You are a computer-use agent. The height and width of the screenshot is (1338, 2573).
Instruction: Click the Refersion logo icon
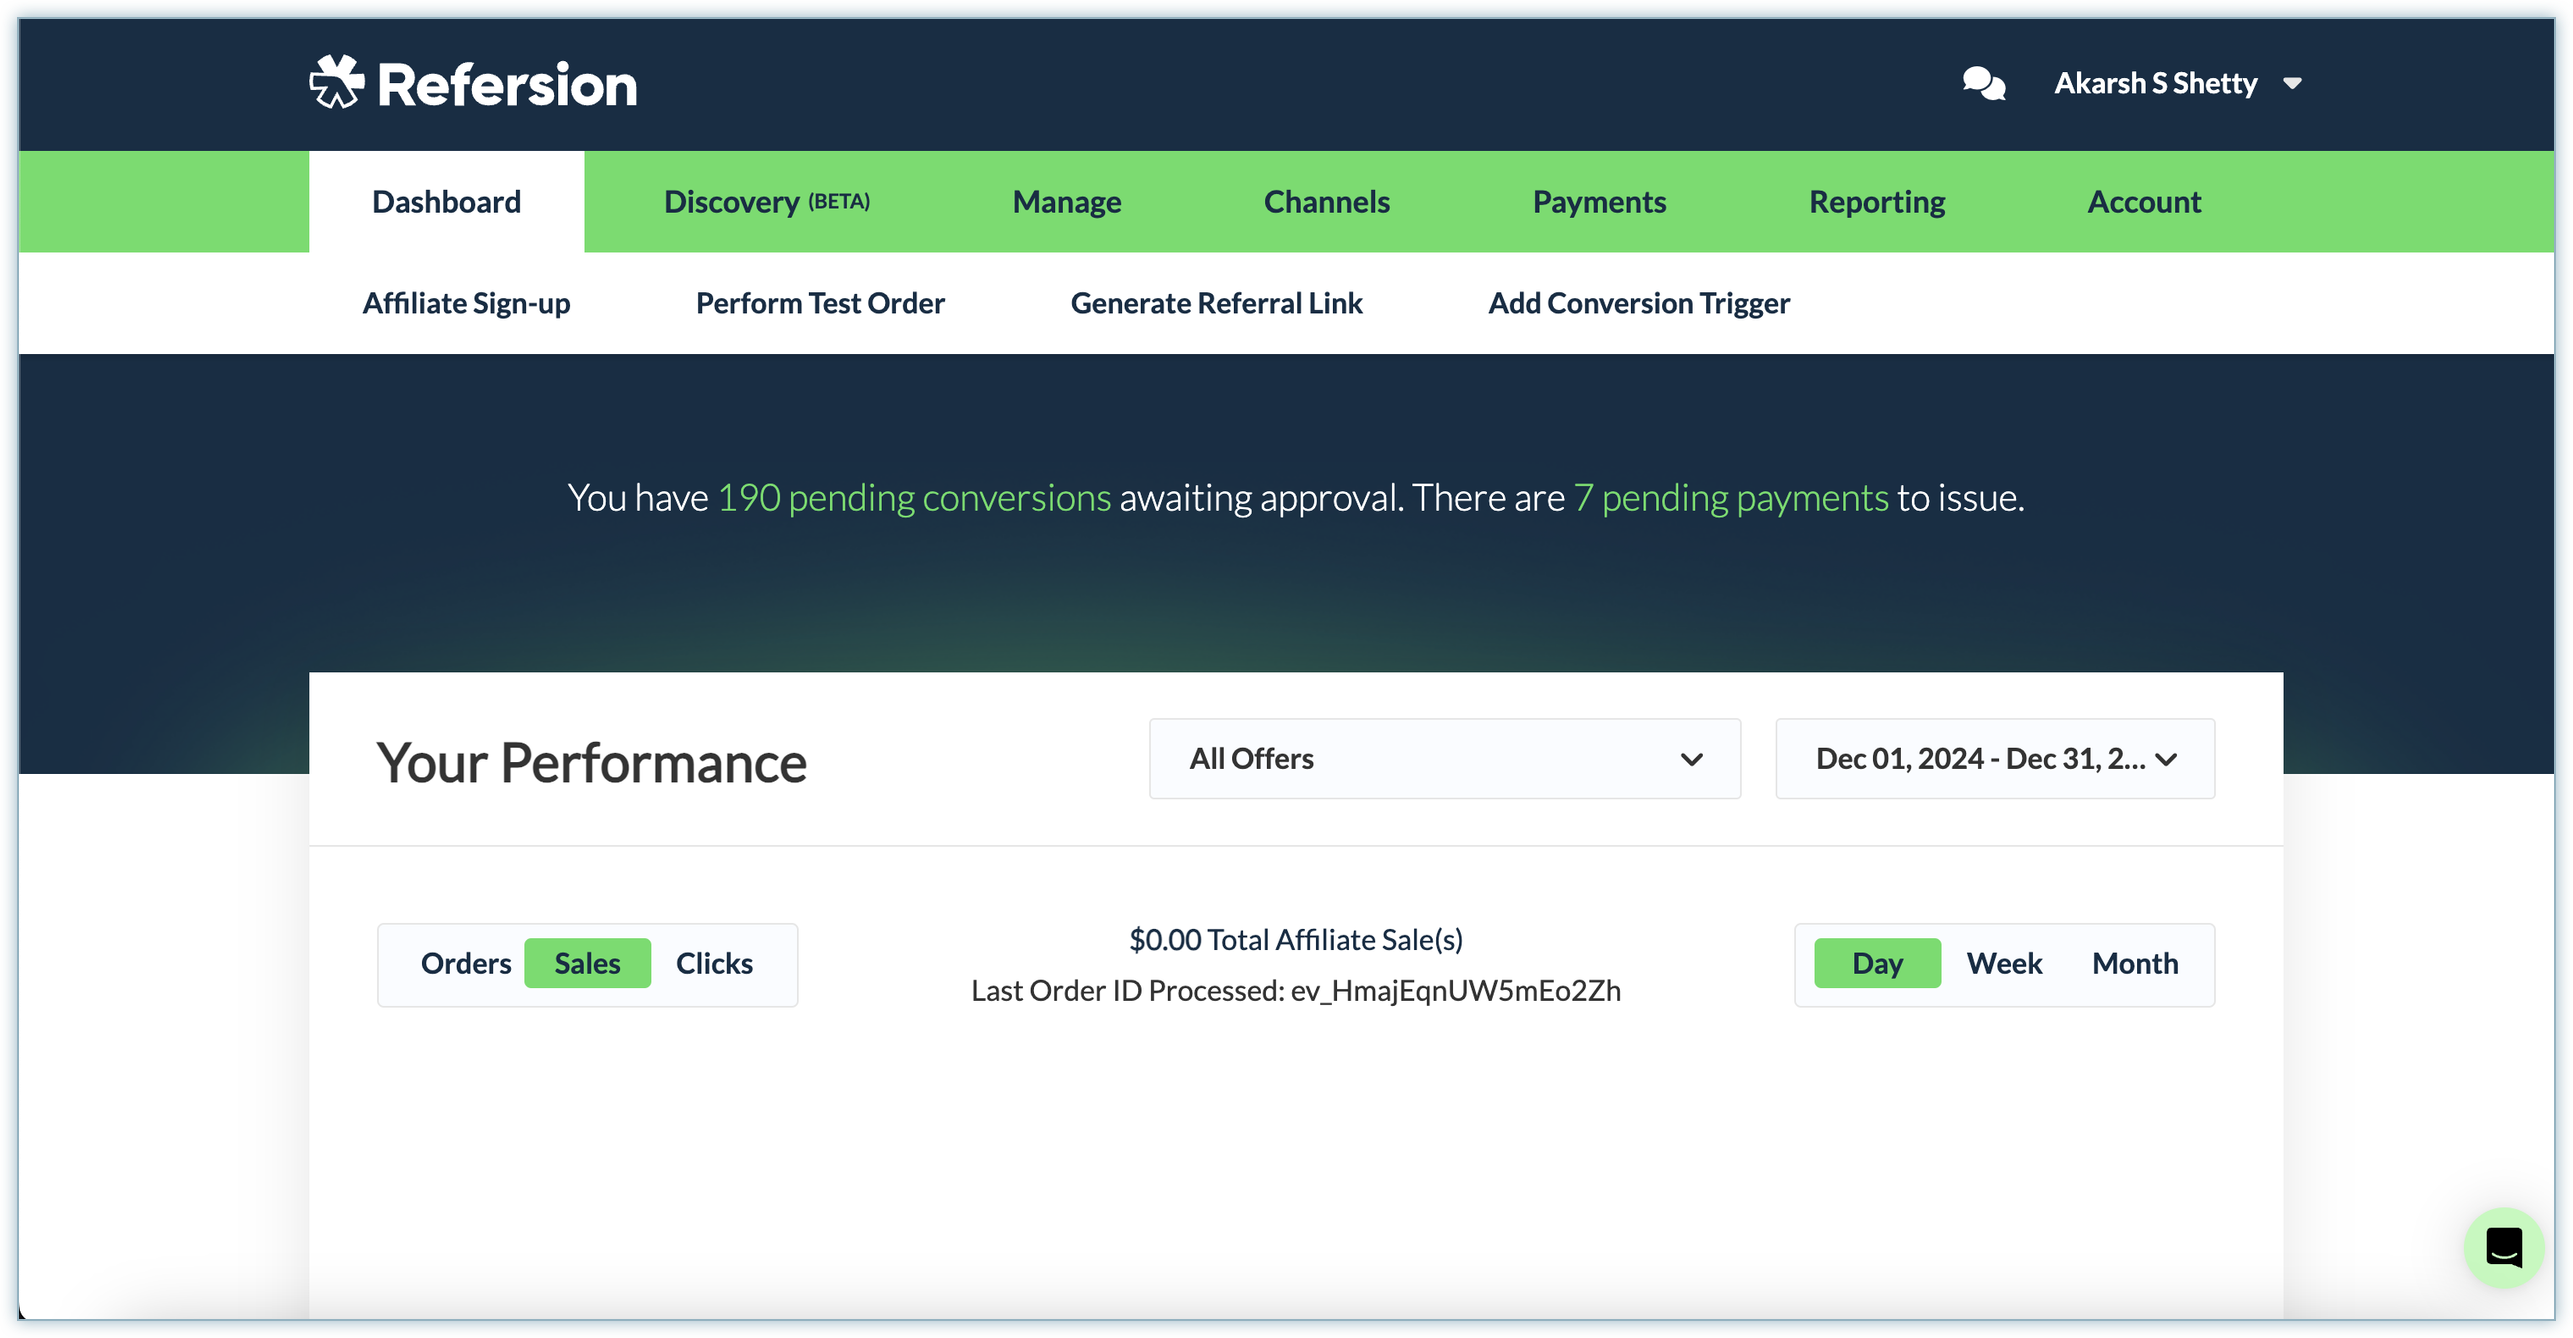(x=336, y=83)
